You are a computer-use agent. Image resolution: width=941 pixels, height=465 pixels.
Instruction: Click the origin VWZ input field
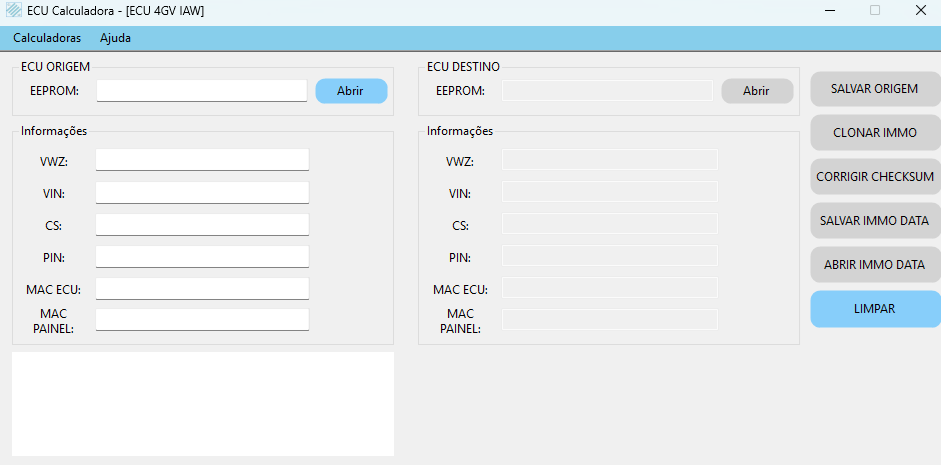[202, 160]
